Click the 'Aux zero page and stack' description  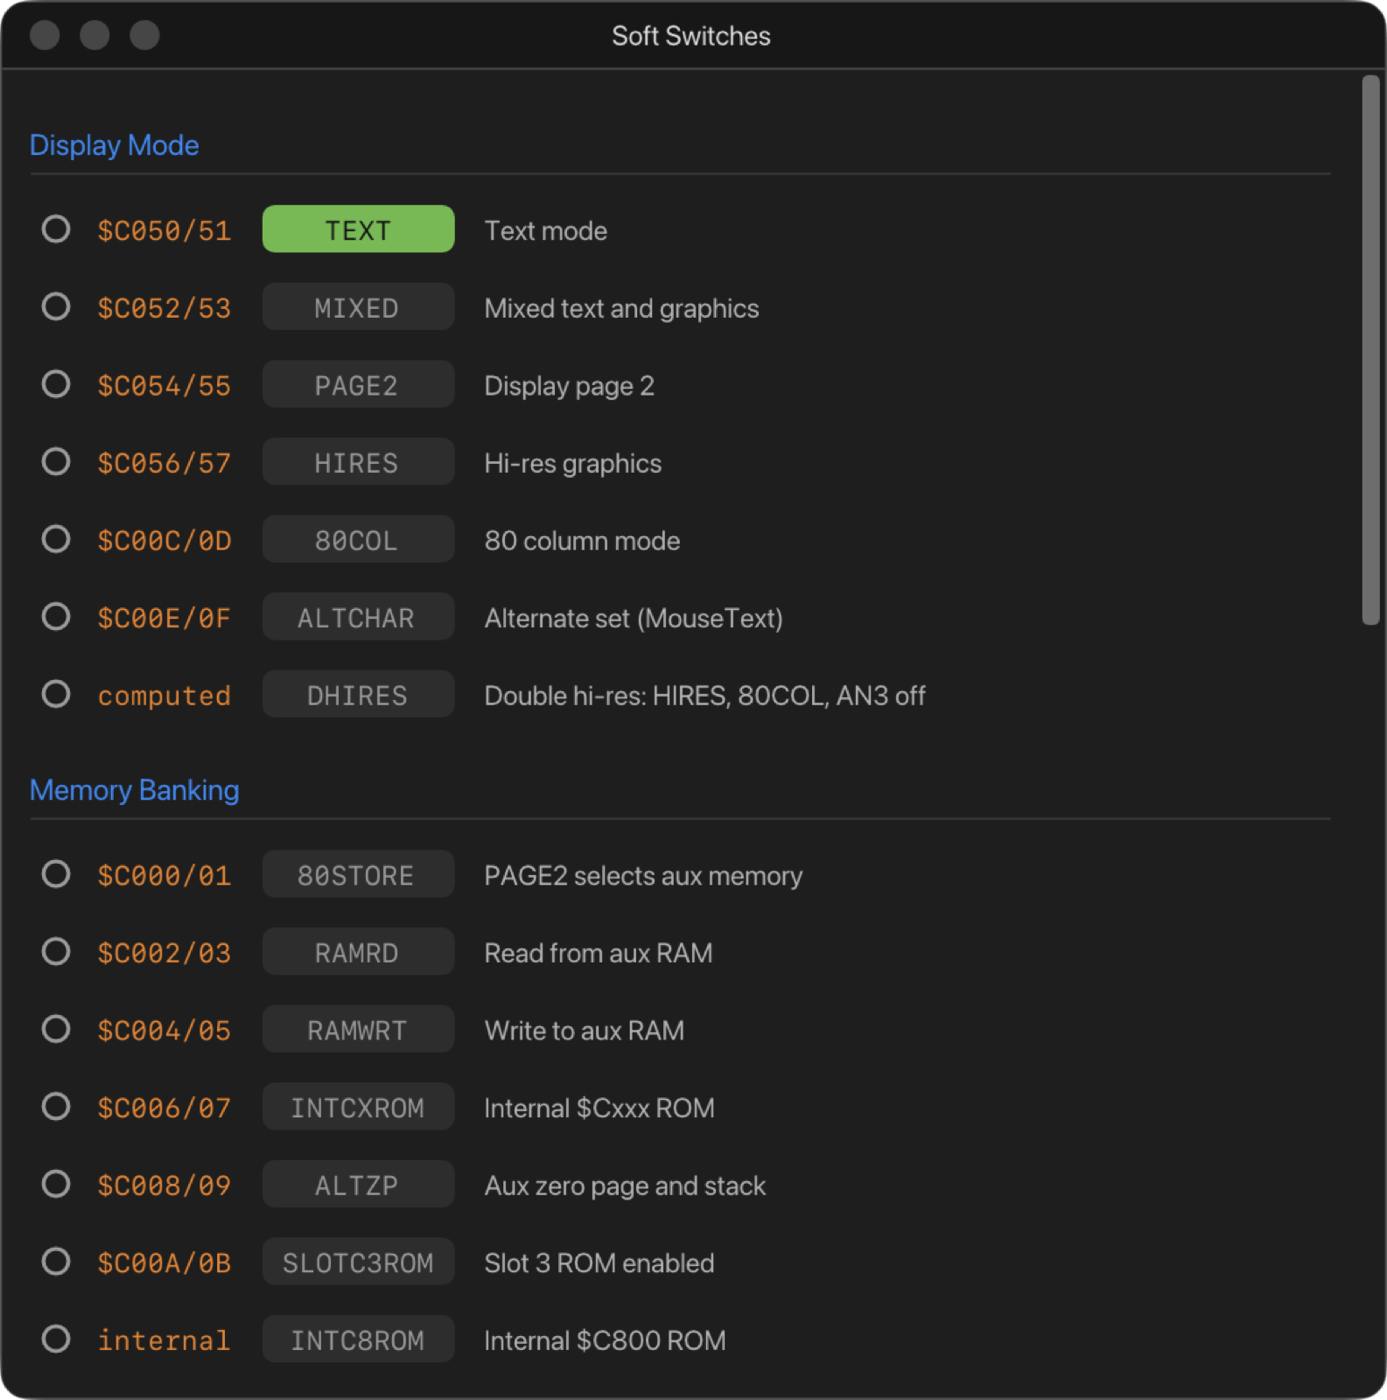[x=625, y=1185]
